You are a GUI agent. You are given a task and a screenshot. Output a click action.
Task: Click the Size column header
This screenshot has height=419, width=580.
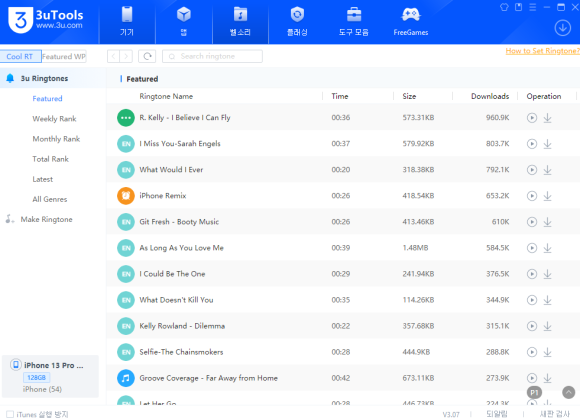click(x=409, y=97)
